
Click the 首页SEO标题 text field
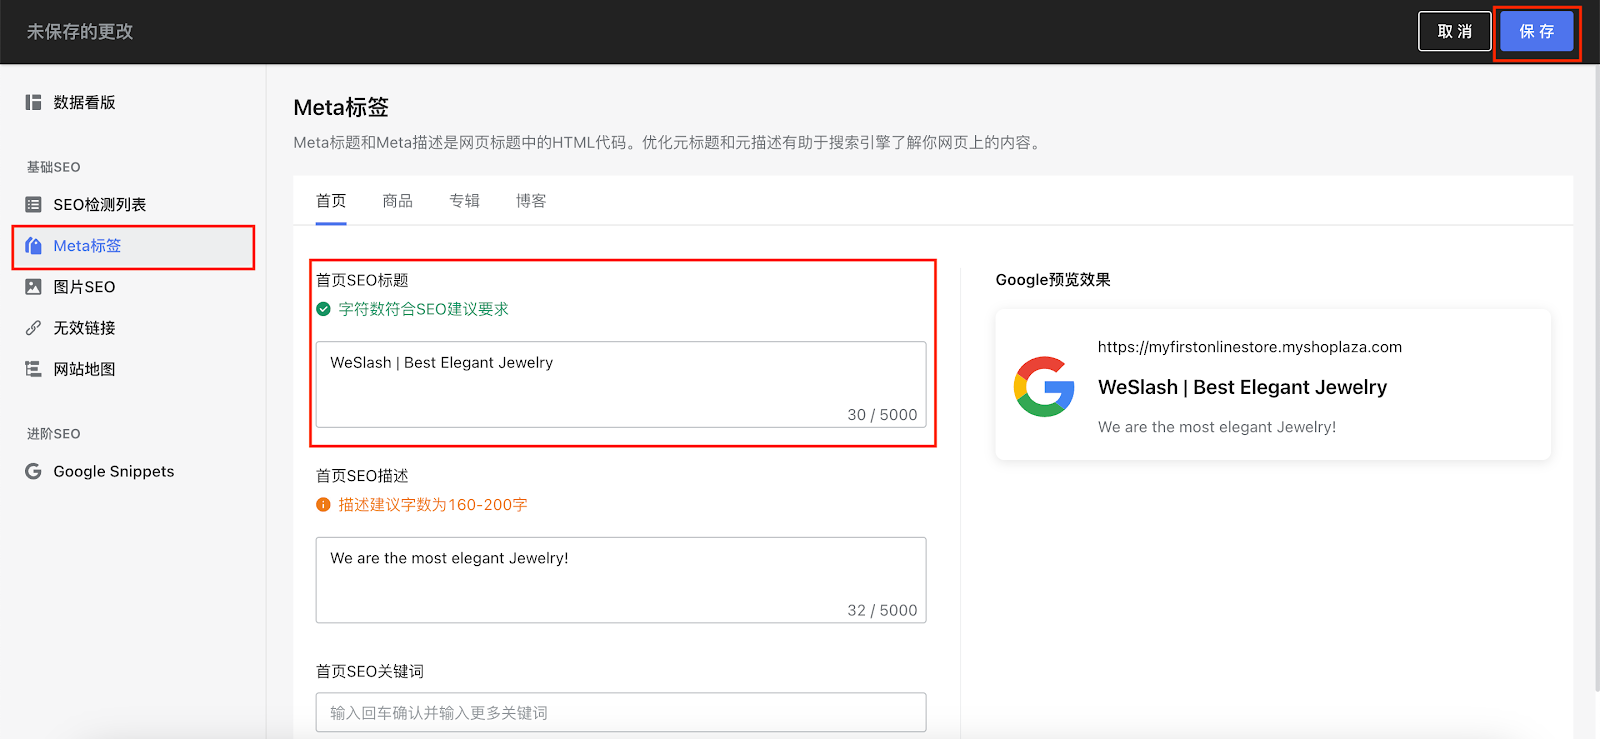click(621, 385)
